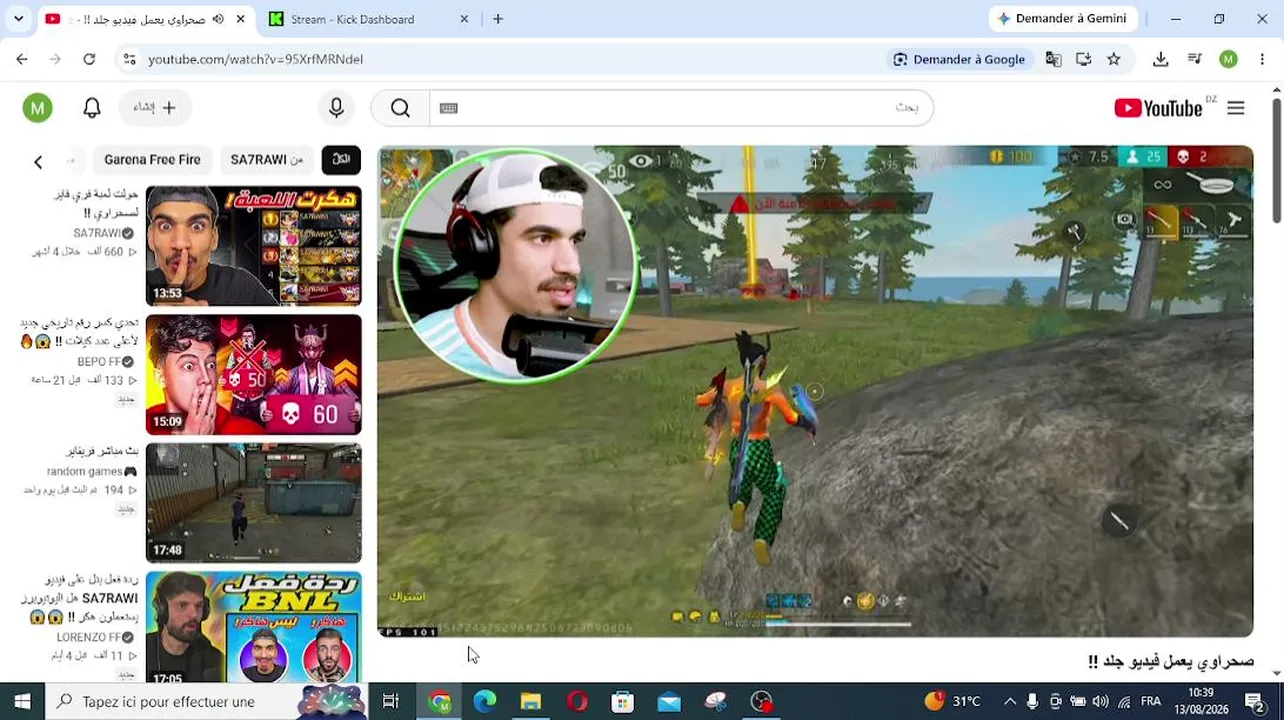Open the volume control in system tray

pyautogui.click(x=1100, y=701)
